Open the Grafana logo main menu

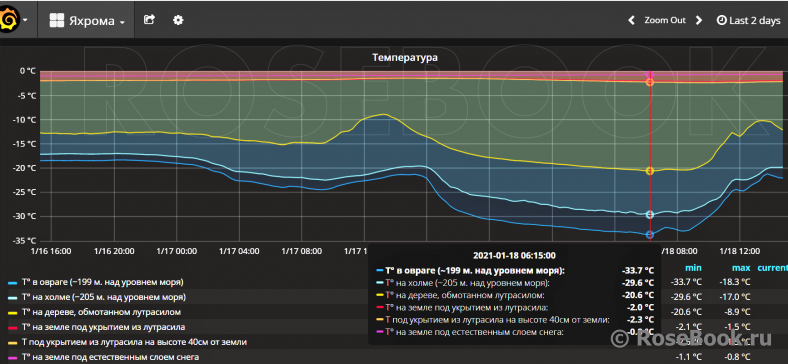point(13,20)
